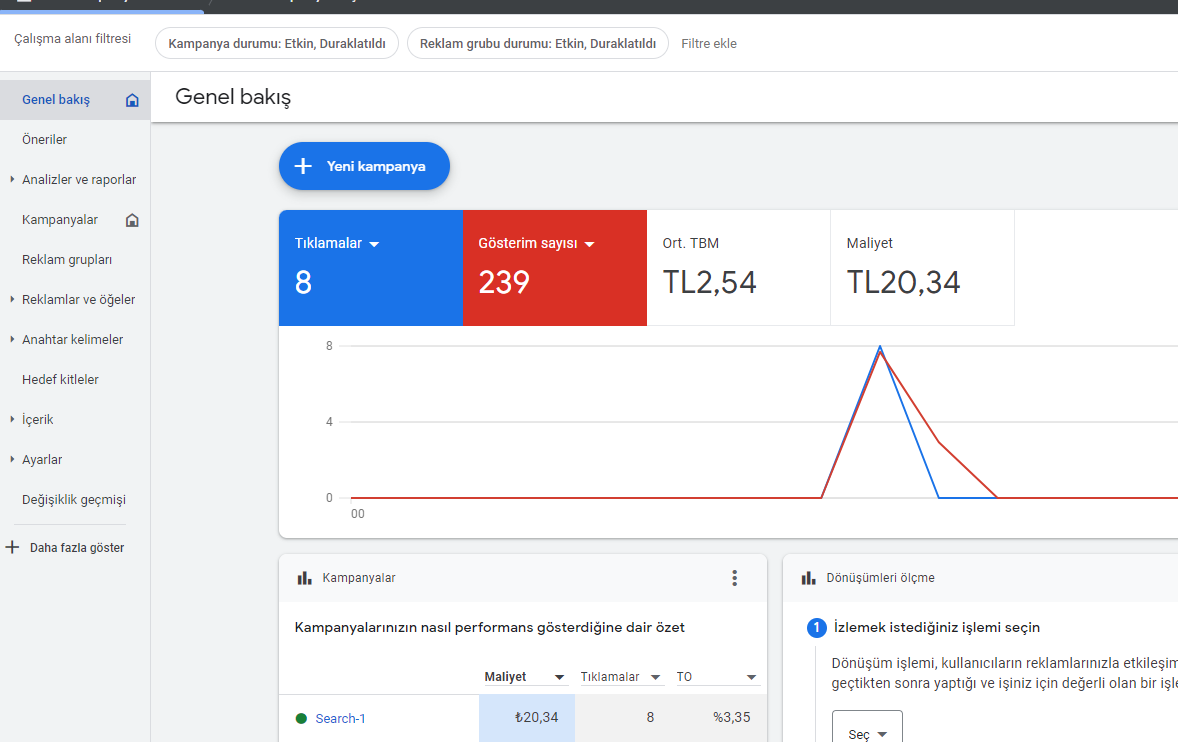1178x742 pixels.
Task: Open Değişiklik geçmişi in sidebar
Action: [x=74, y=500]
